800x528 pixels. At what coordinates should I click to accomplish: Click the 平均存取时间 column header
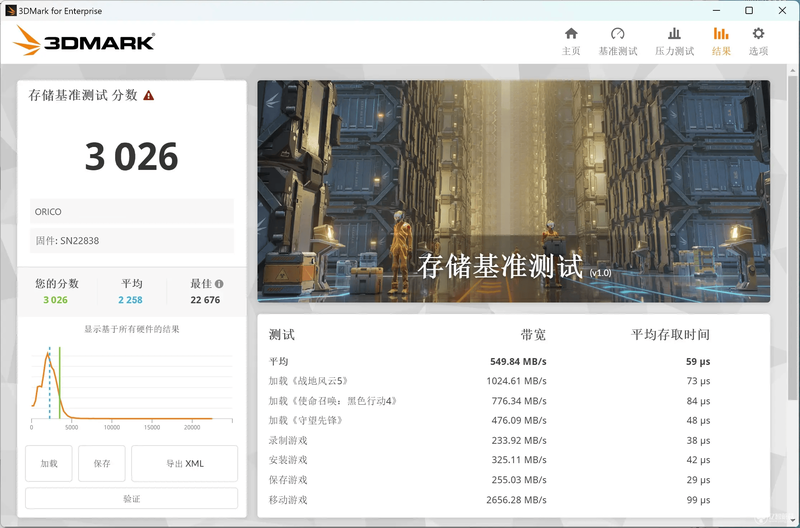670,335
